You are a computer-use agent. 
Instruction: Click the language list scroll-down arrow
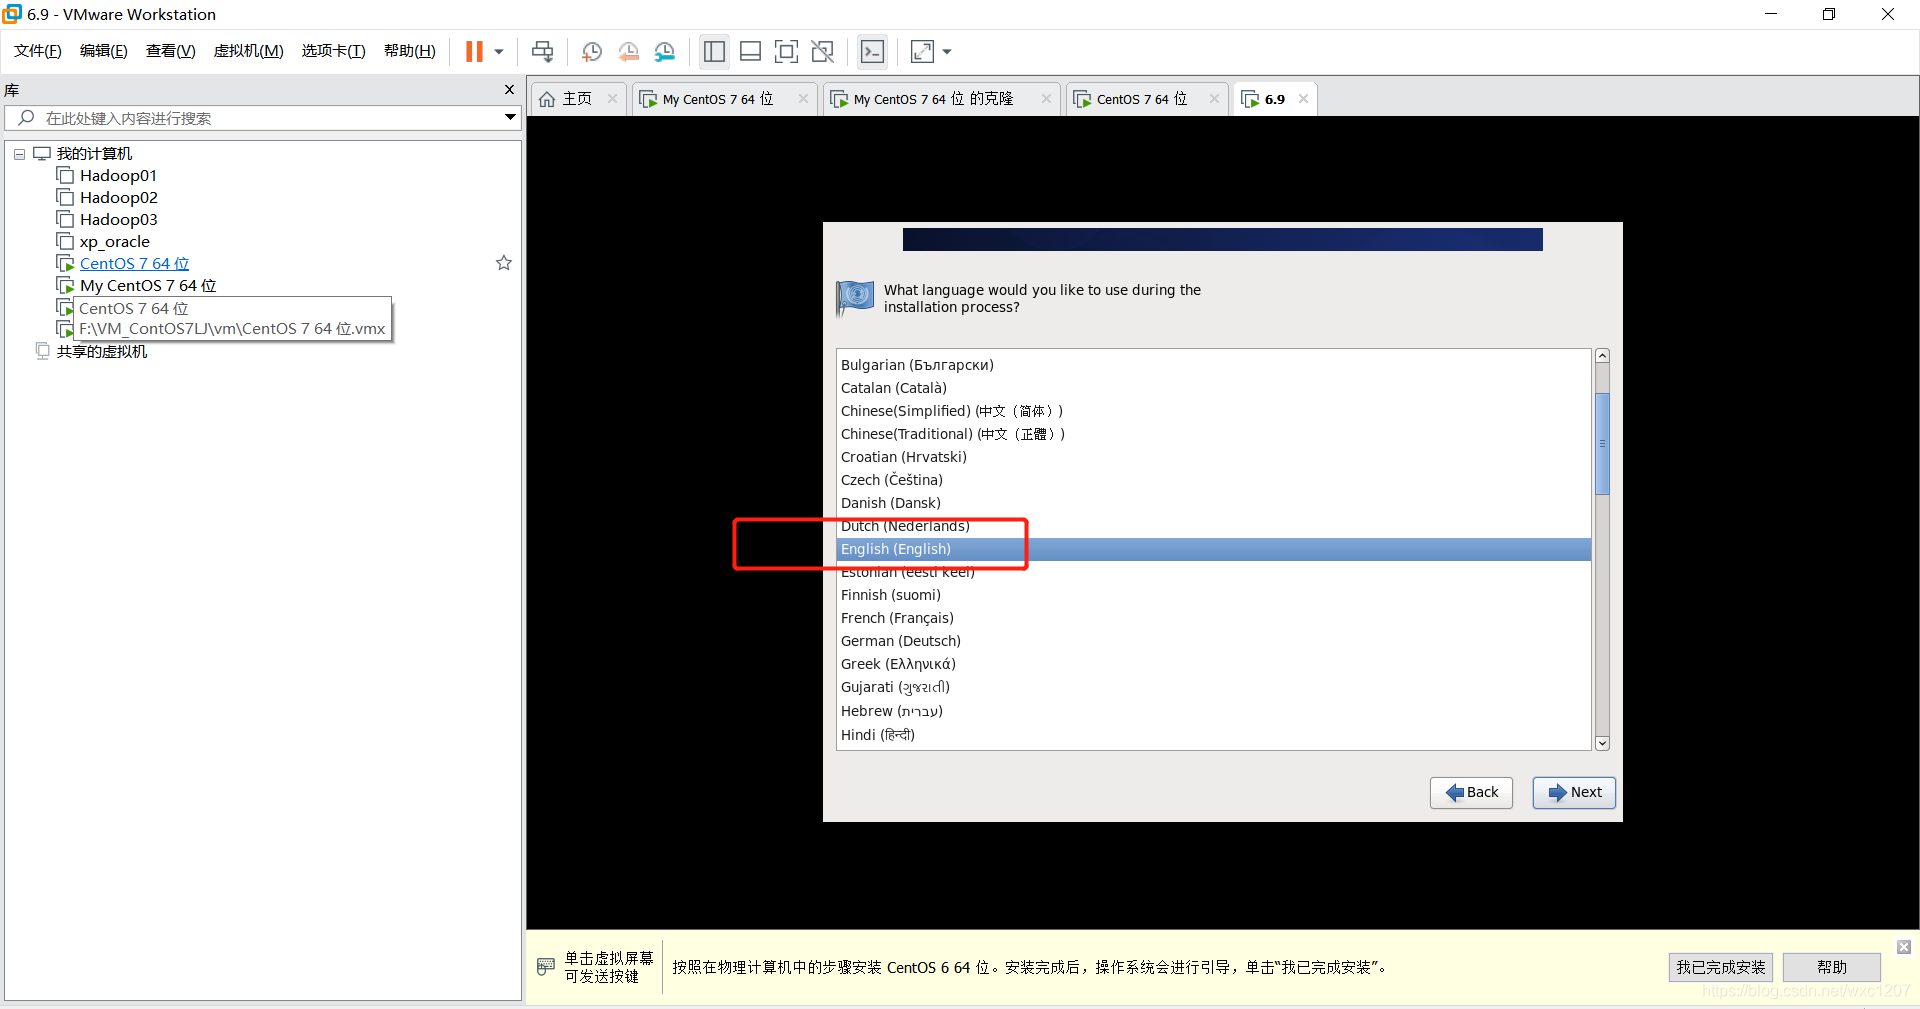click(1602, 743)
